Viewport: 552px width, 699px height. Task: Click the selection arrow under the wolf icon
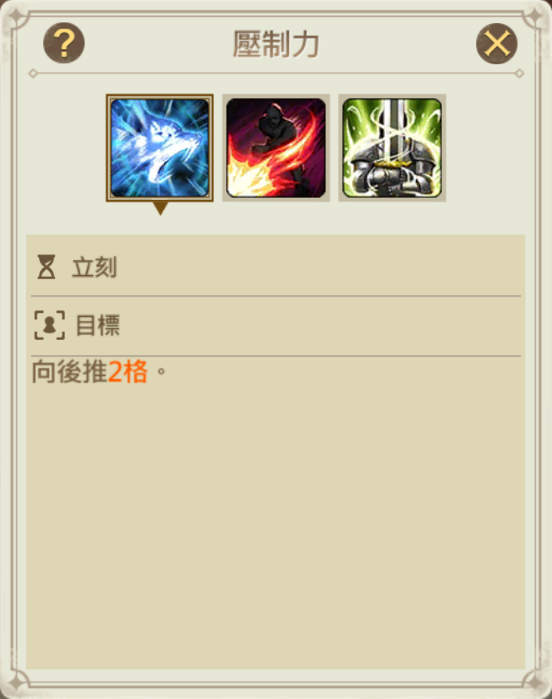[x=160, y=208]
